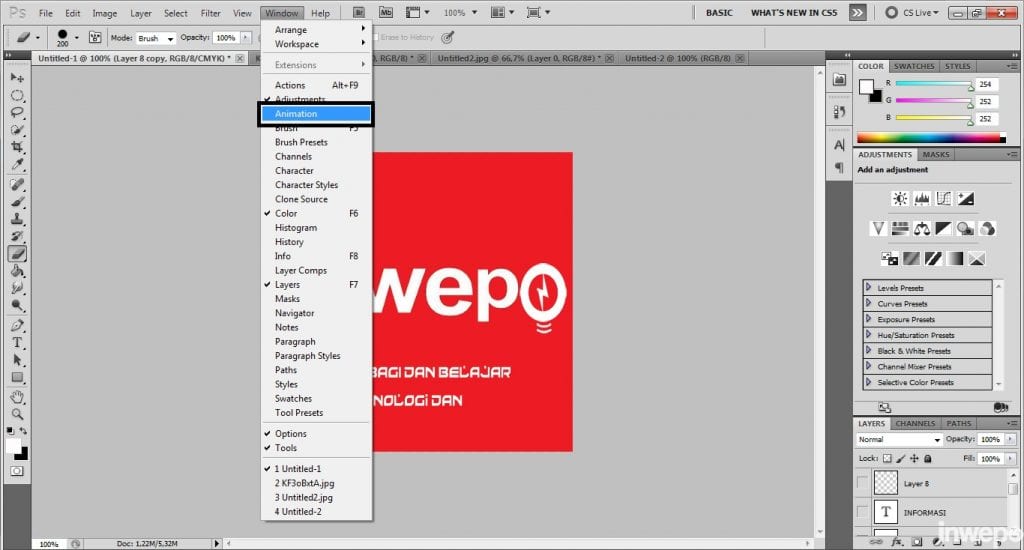Add a Black & White adjustment

tap(944, 229)
